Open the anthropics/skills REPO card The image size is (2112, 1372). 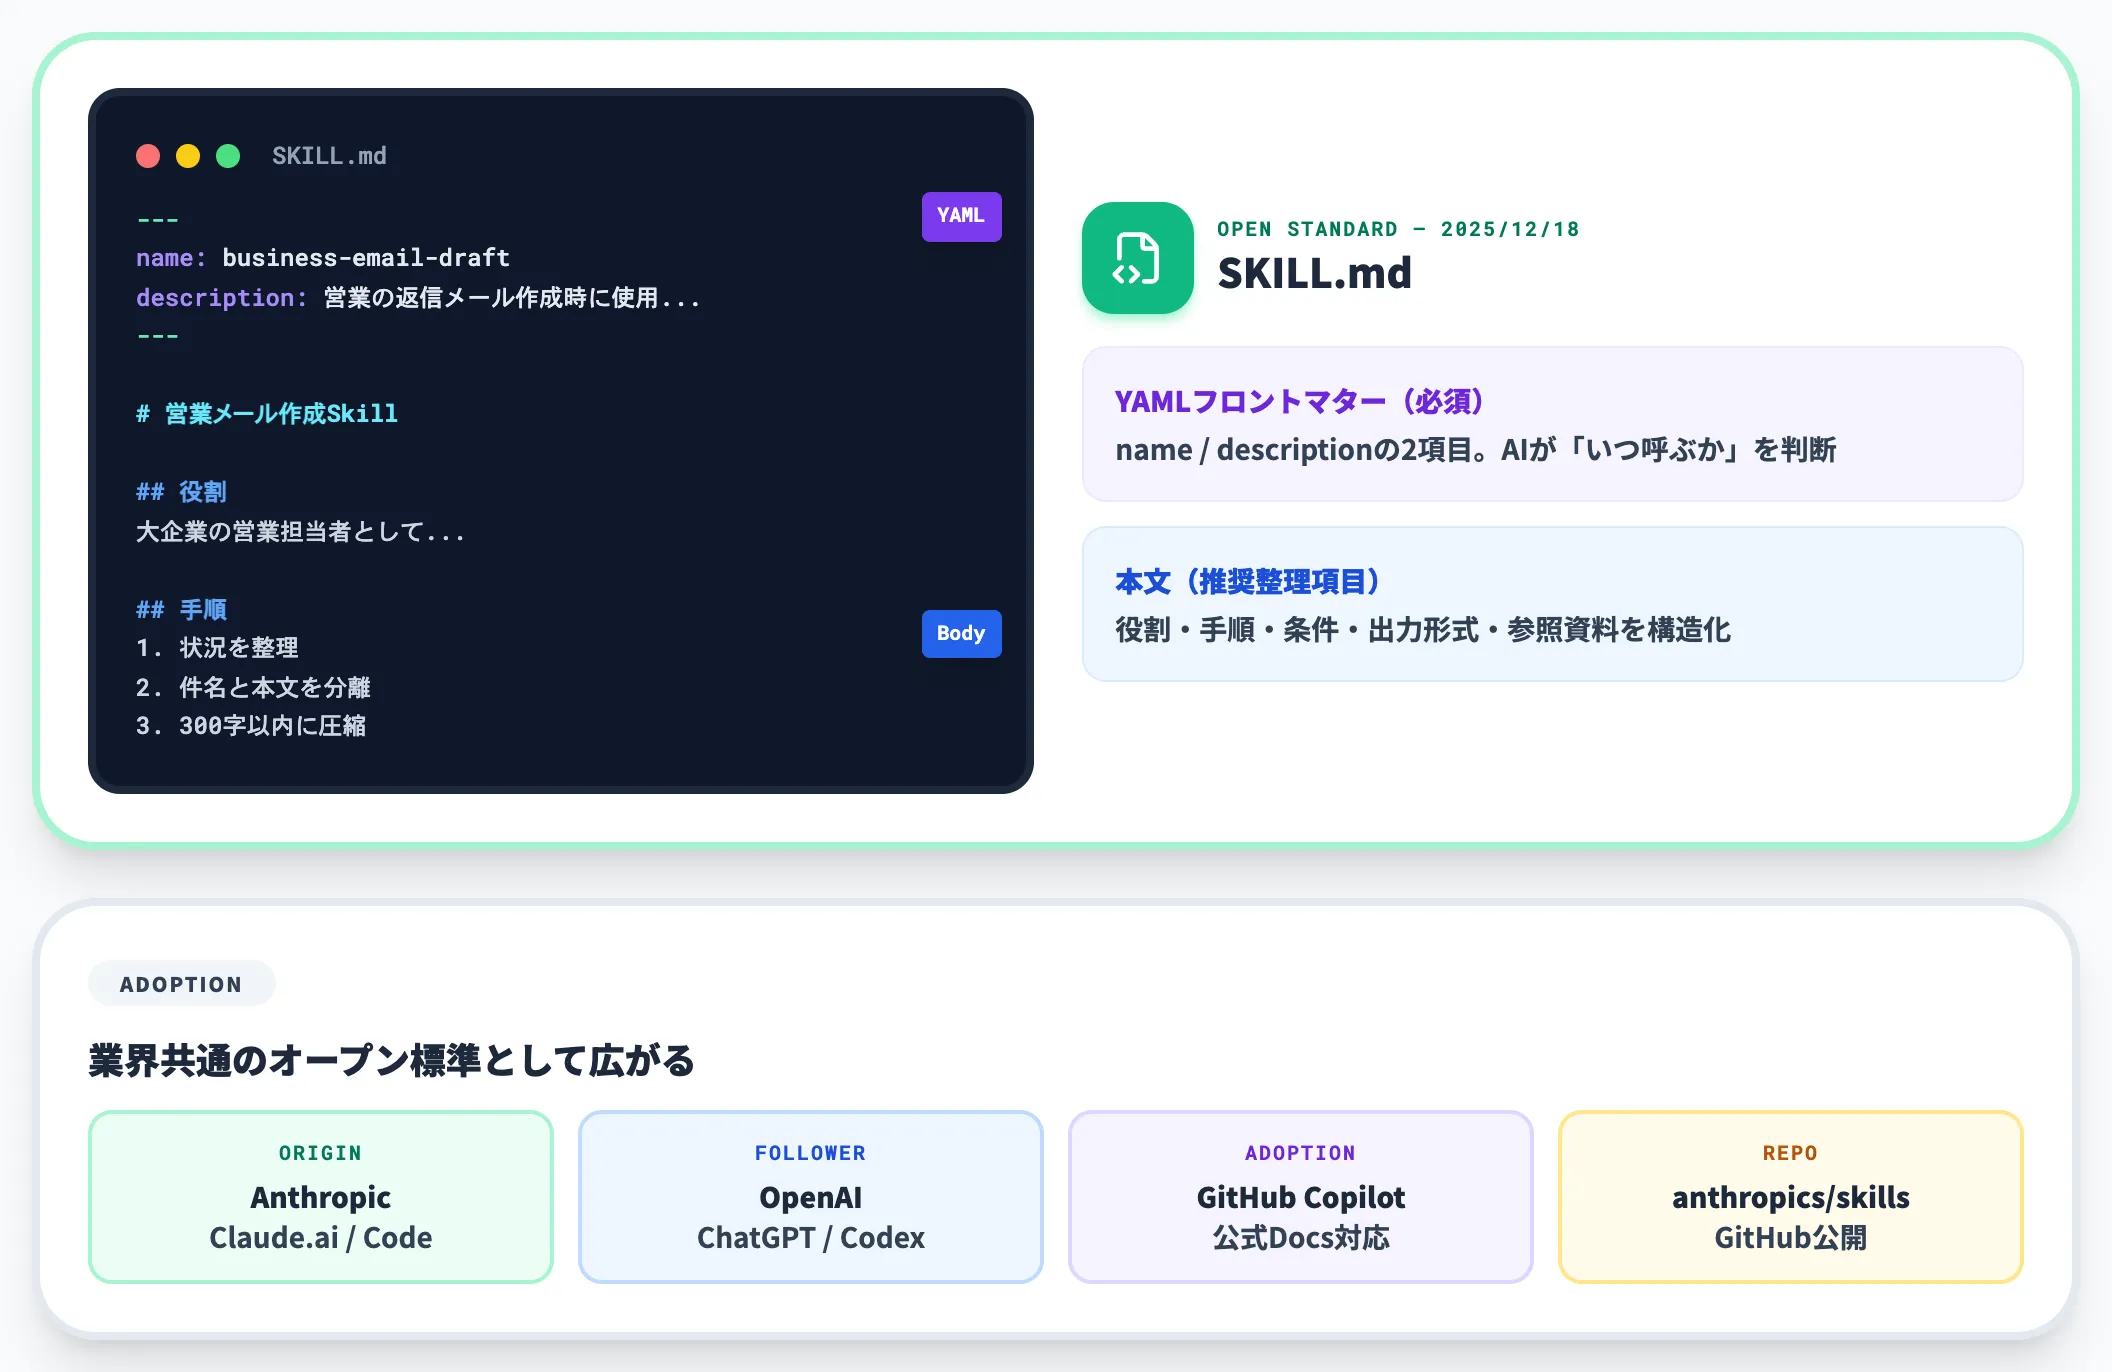pos(1791,1197)
